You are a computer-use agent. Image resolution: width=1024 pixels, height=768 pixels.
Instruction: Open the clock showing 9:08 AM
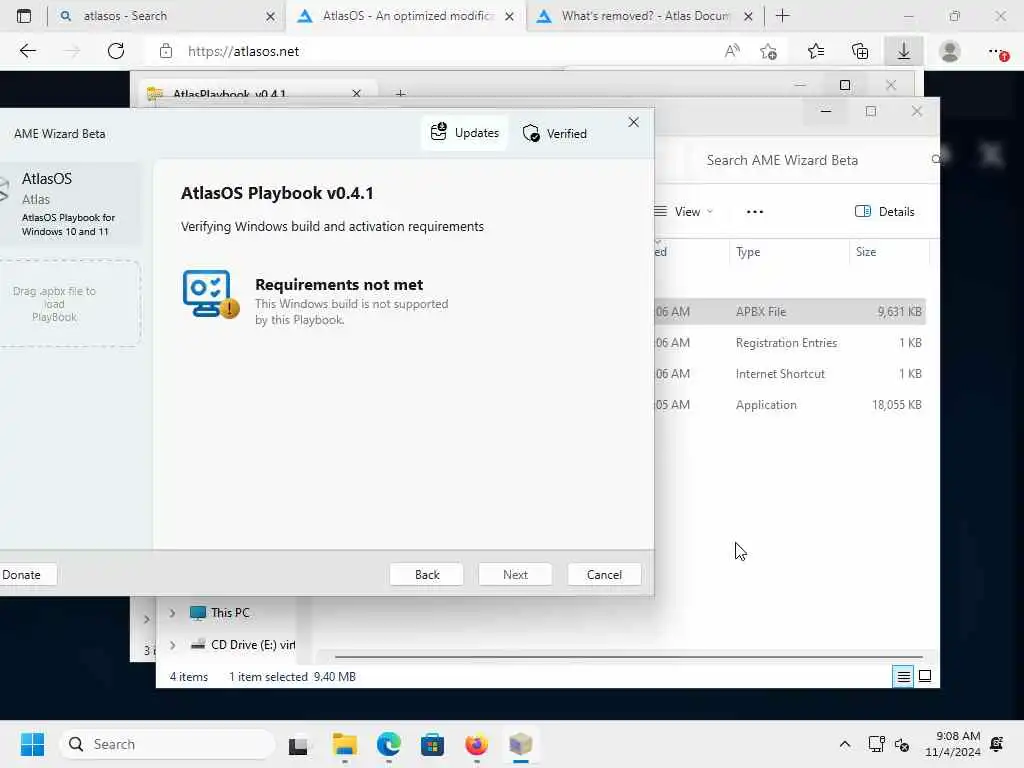click(x=953, y=744)
